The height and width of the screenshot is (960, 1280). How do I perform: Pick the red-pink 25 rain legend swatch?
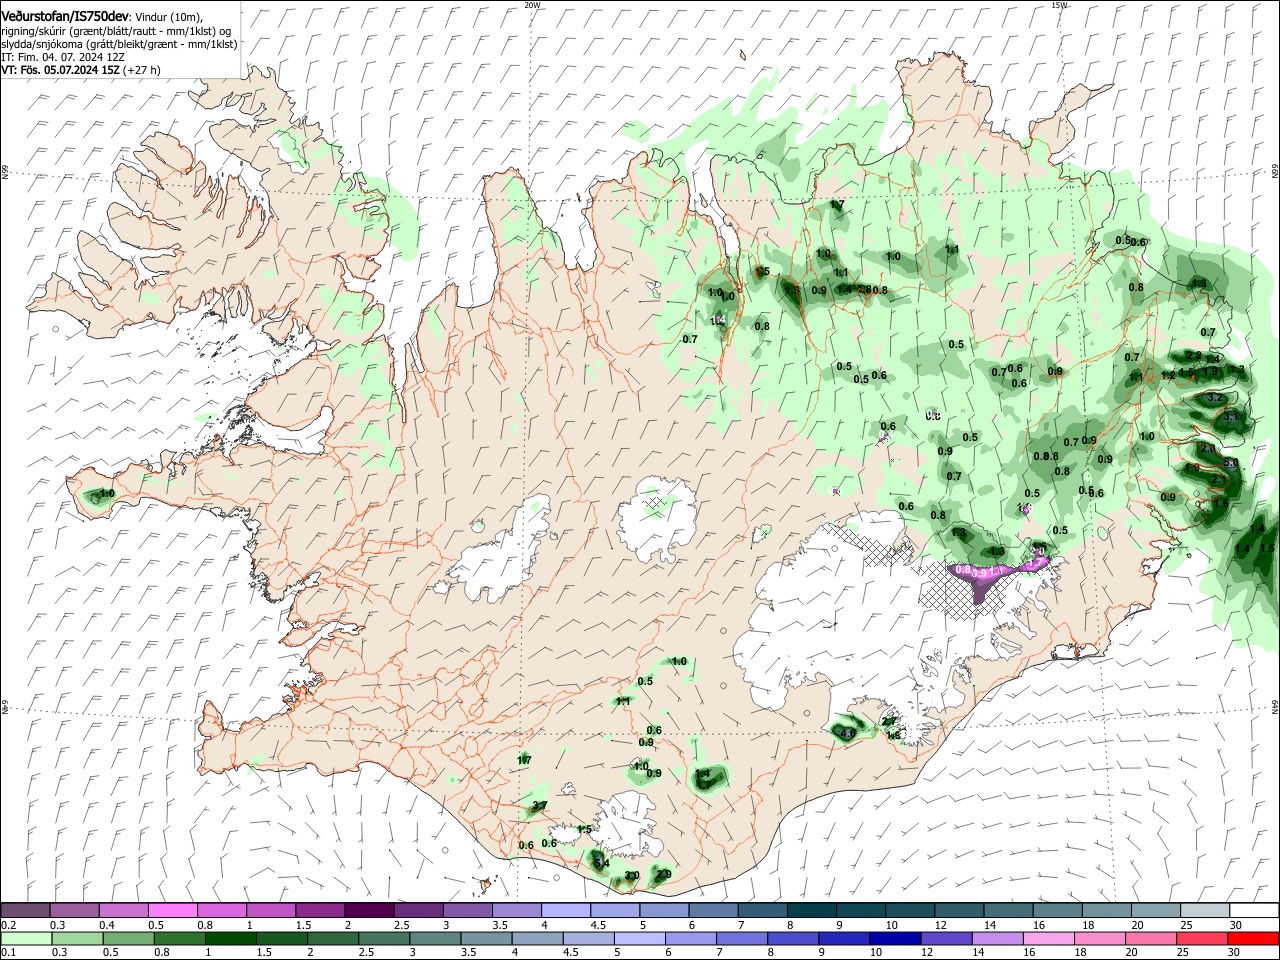click(x=1202, y=939)
